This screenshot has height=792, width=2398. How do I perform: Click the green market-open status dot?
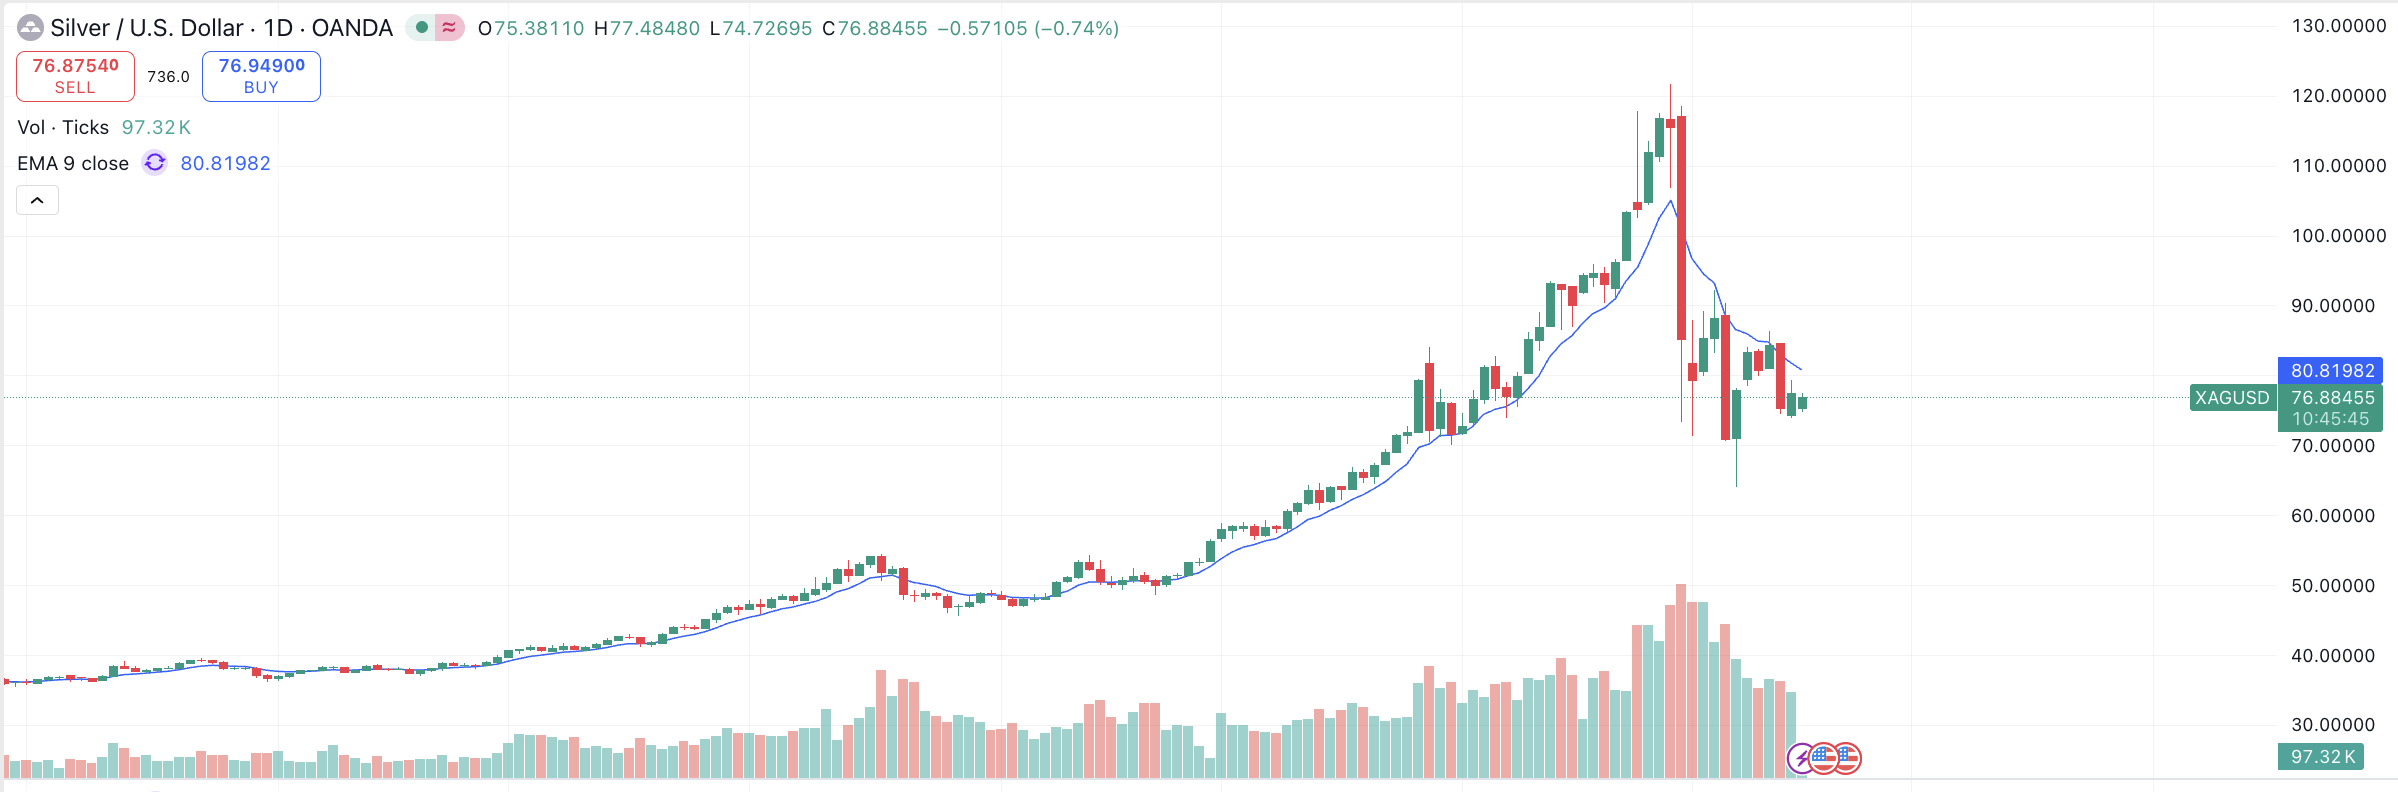tap(422, 28)
